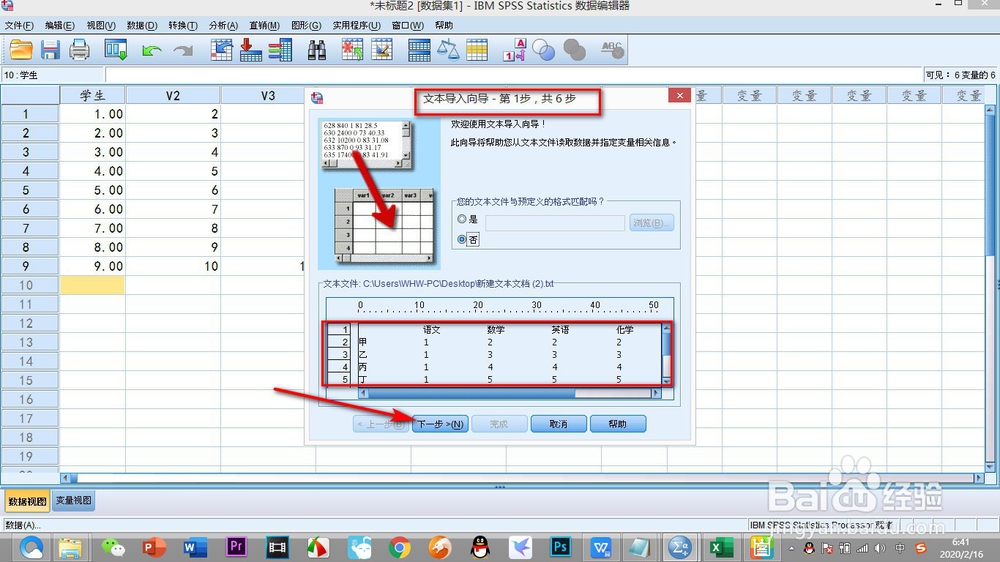This screenshot has width=1000, height=562.
Task: Find with the binoculars icon
Action: (317, 50)
